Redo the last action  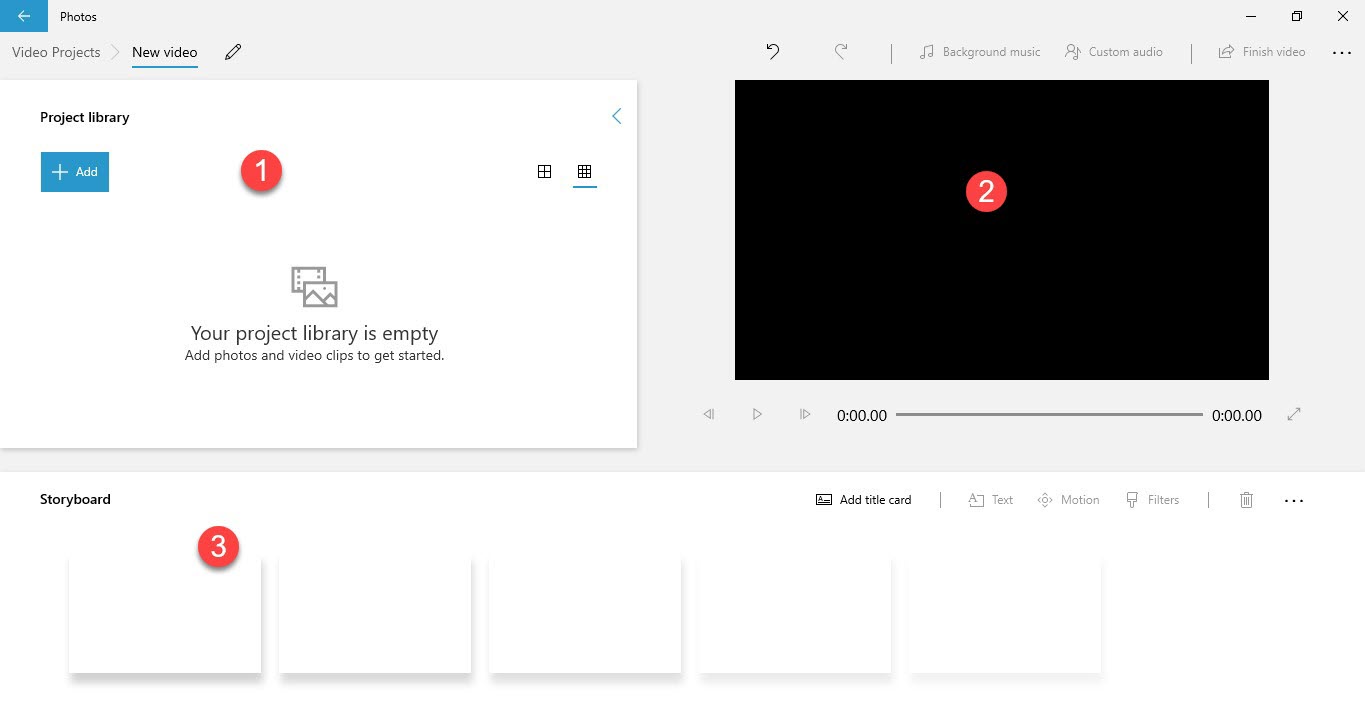tap(841, 52)
